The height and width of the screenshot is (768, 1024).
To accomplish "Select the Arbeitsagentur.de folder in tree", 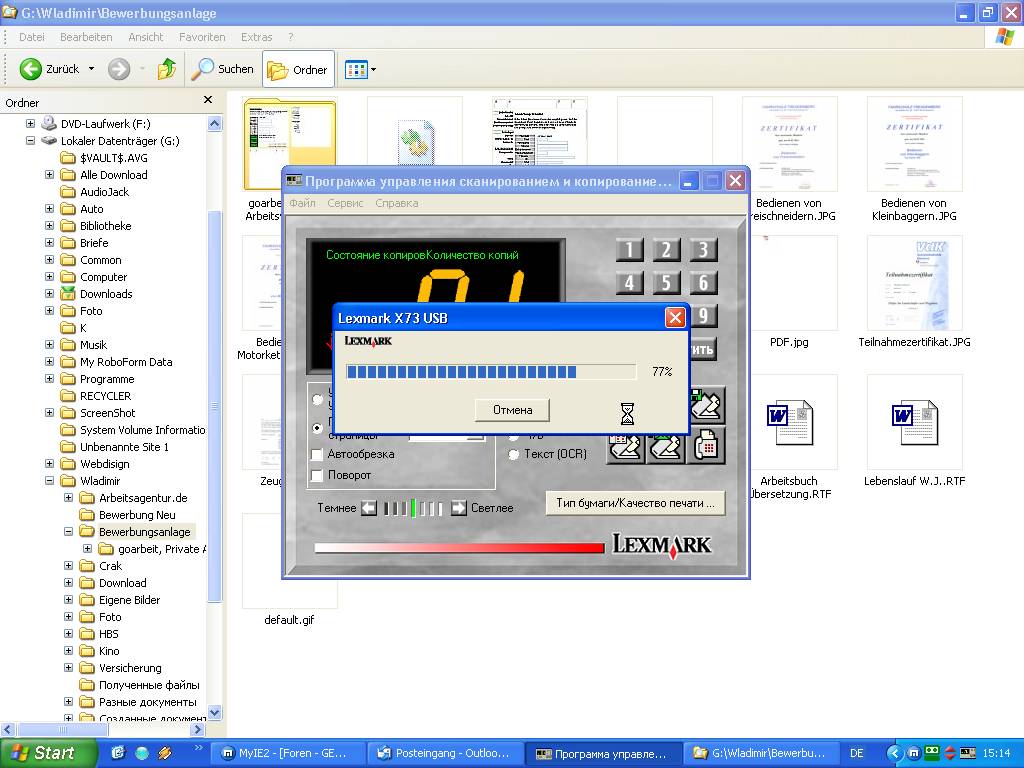I will [x=143, y=498].
